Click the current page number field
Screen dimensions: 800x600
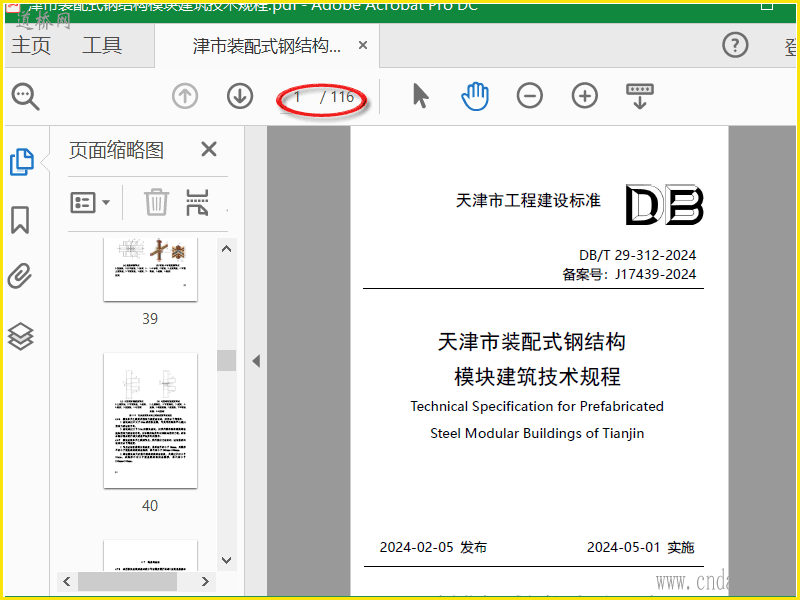click(297, 96)
